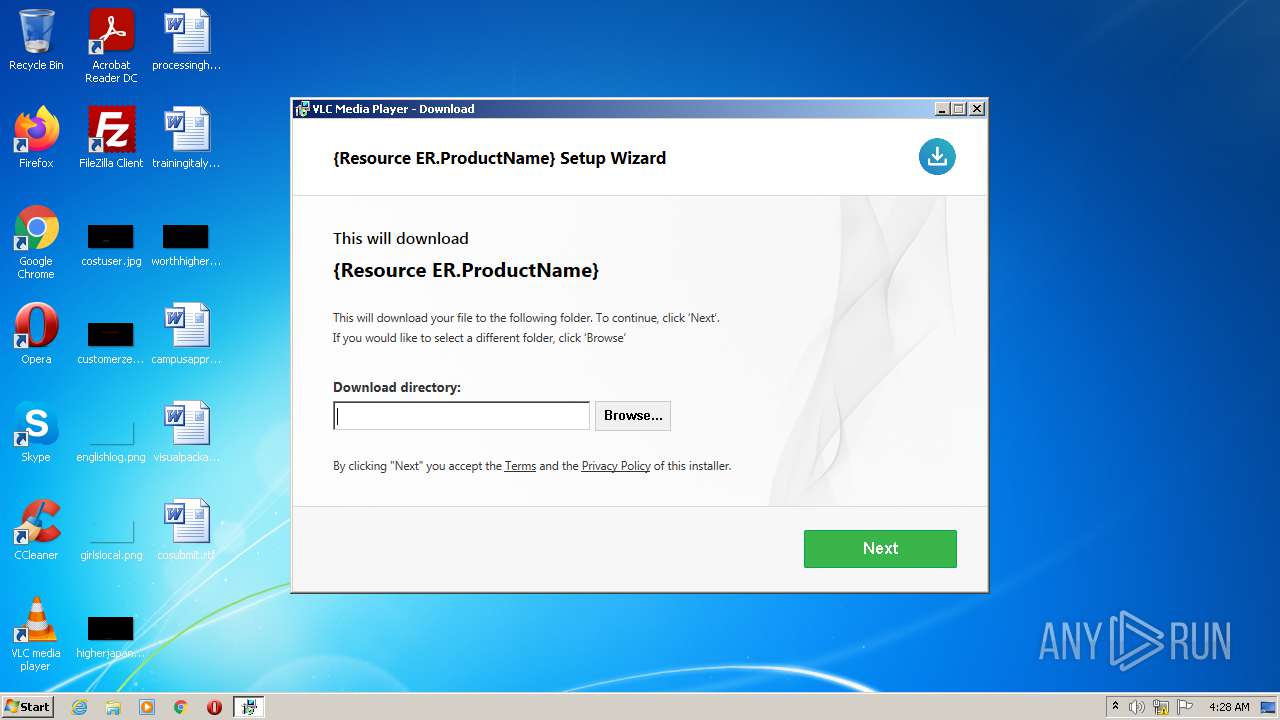Click the '{Resource ER.ProductName} Setup Wizard' heading

tap(499, 158)
